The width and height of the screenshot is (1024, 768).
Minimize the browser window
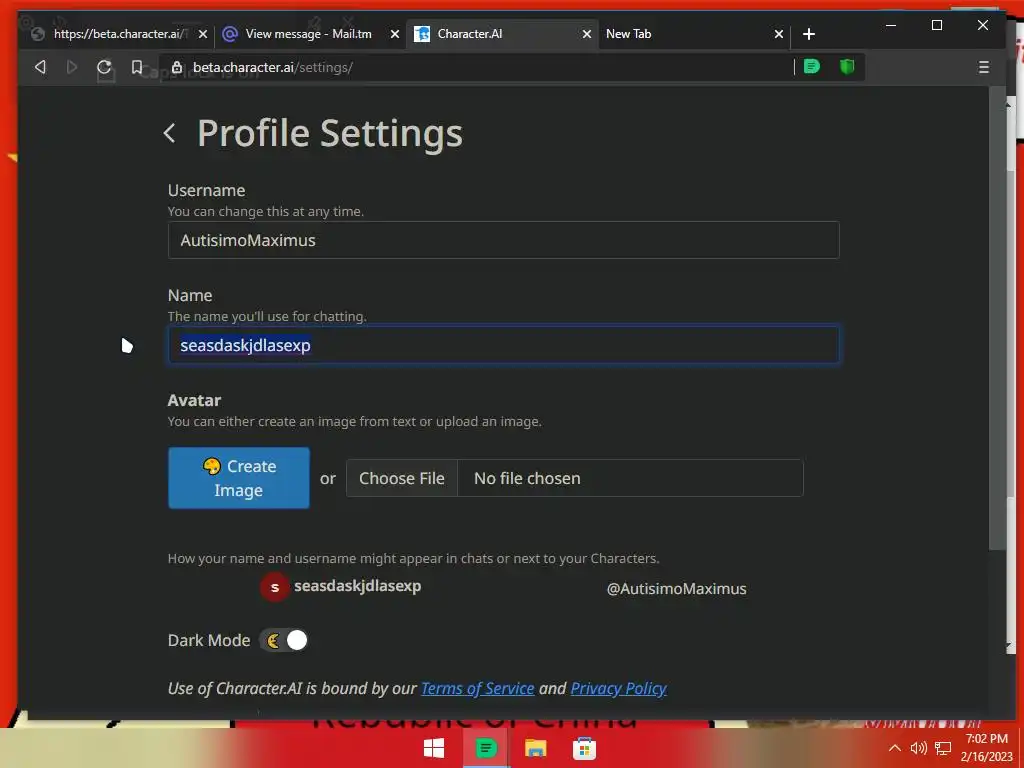pyautogui.click(x=891, y=25)
